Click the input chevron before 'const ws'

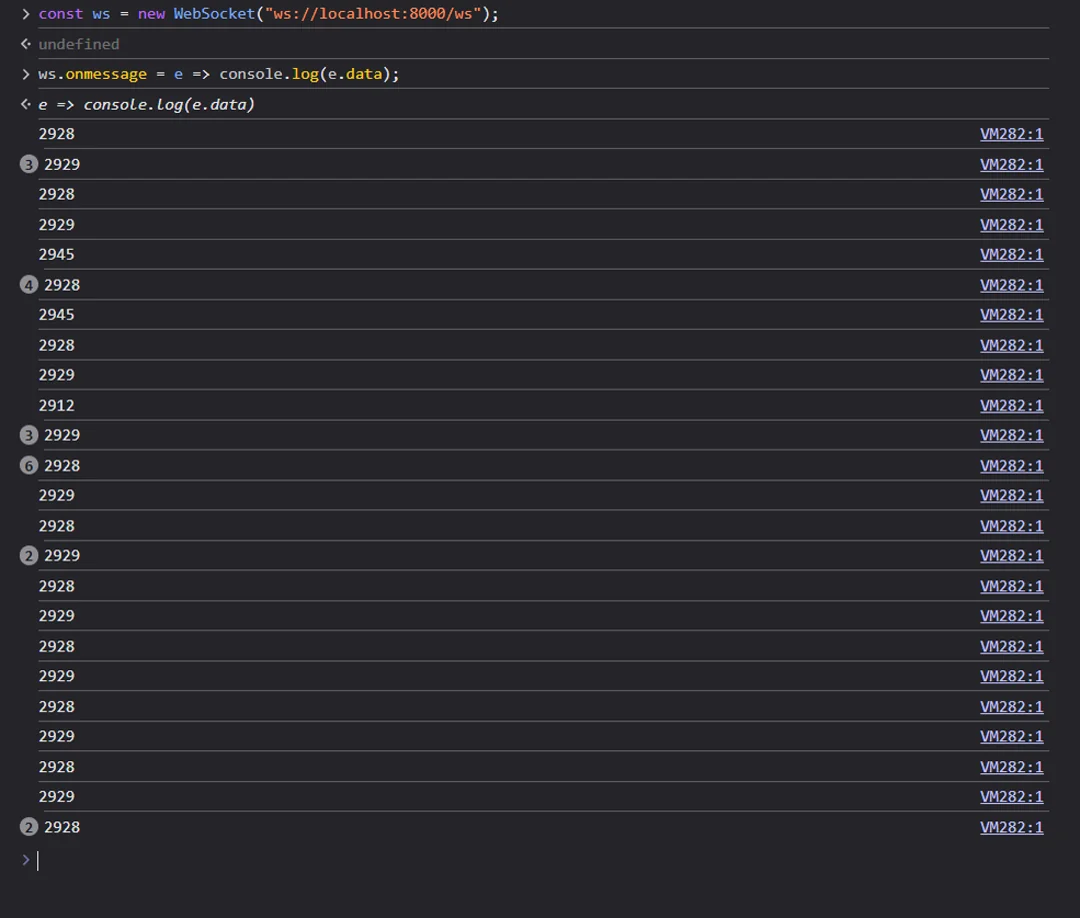[x=25, y=14]
